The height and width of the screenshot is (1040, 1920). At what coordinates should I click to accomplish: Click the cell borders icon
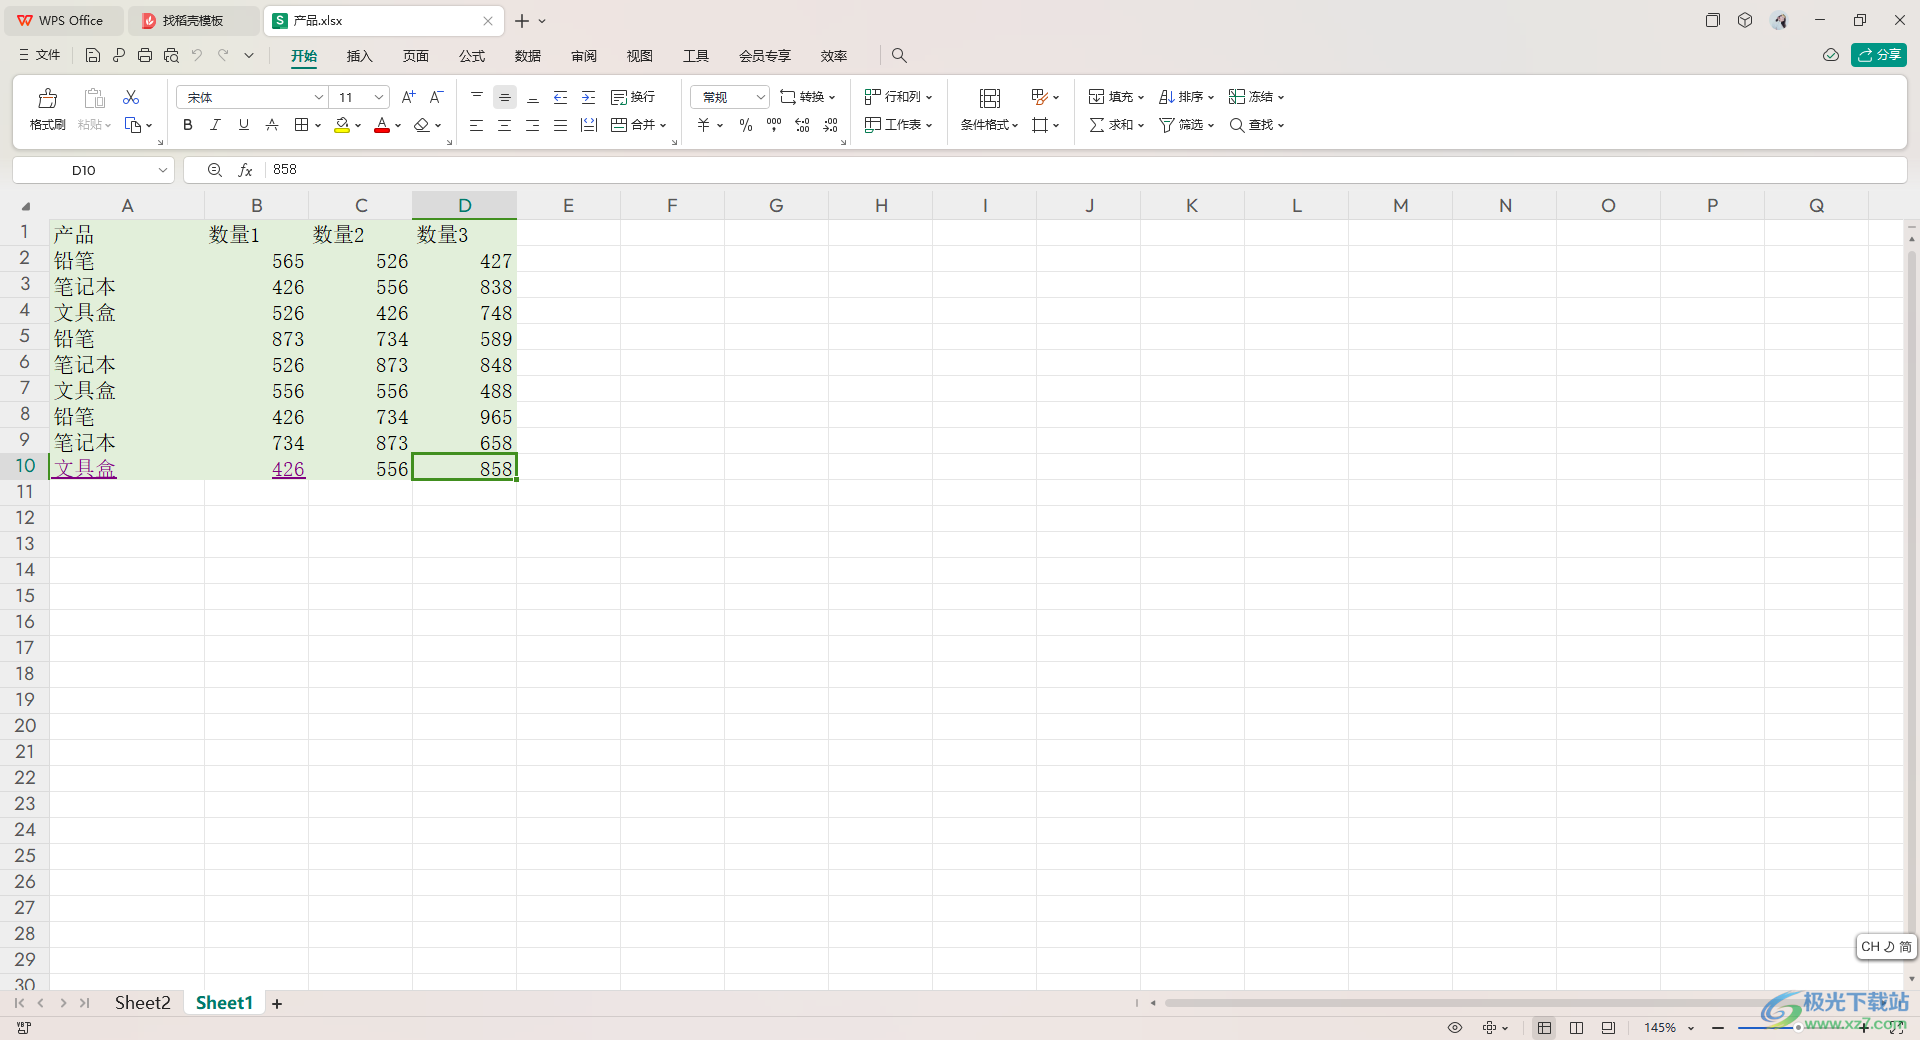pyautogui.click(x=301, y=125)
